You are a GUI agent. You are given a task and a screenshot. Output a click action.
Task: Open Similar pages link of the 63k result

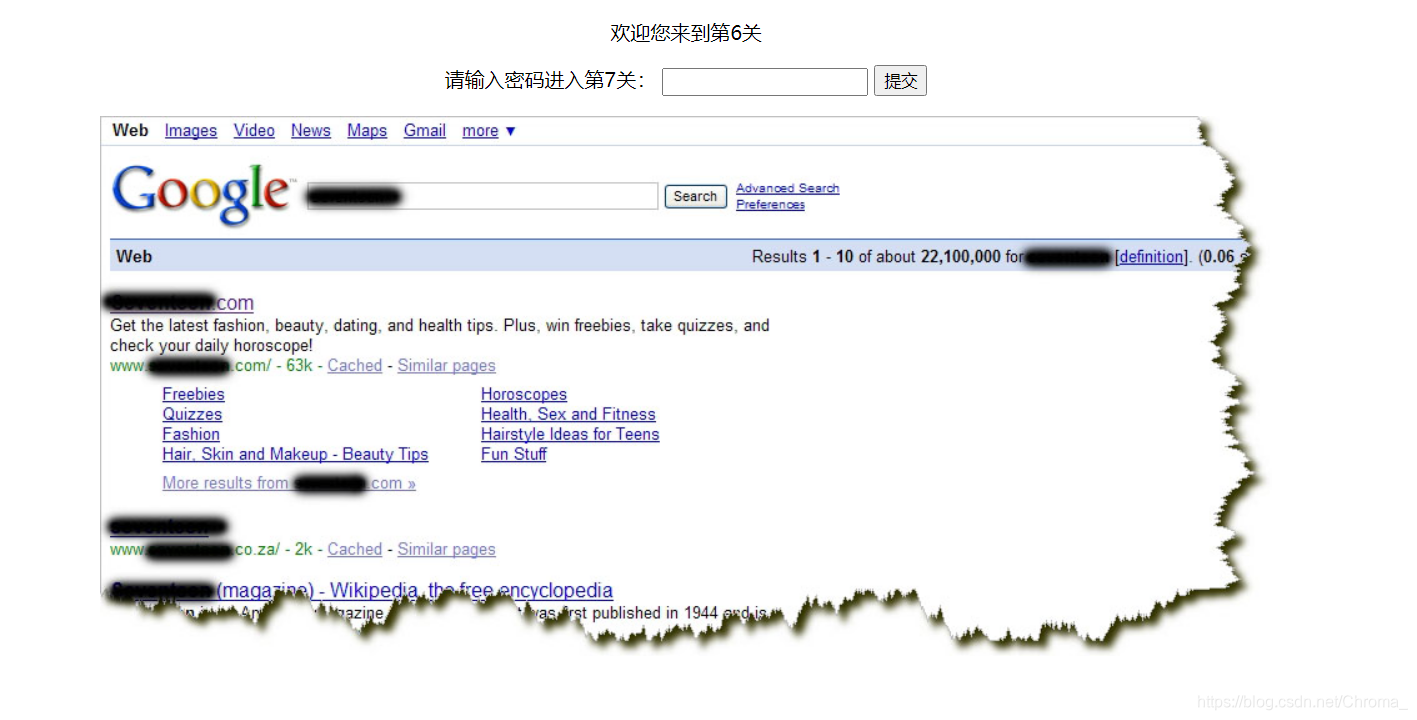click(446, 366)
